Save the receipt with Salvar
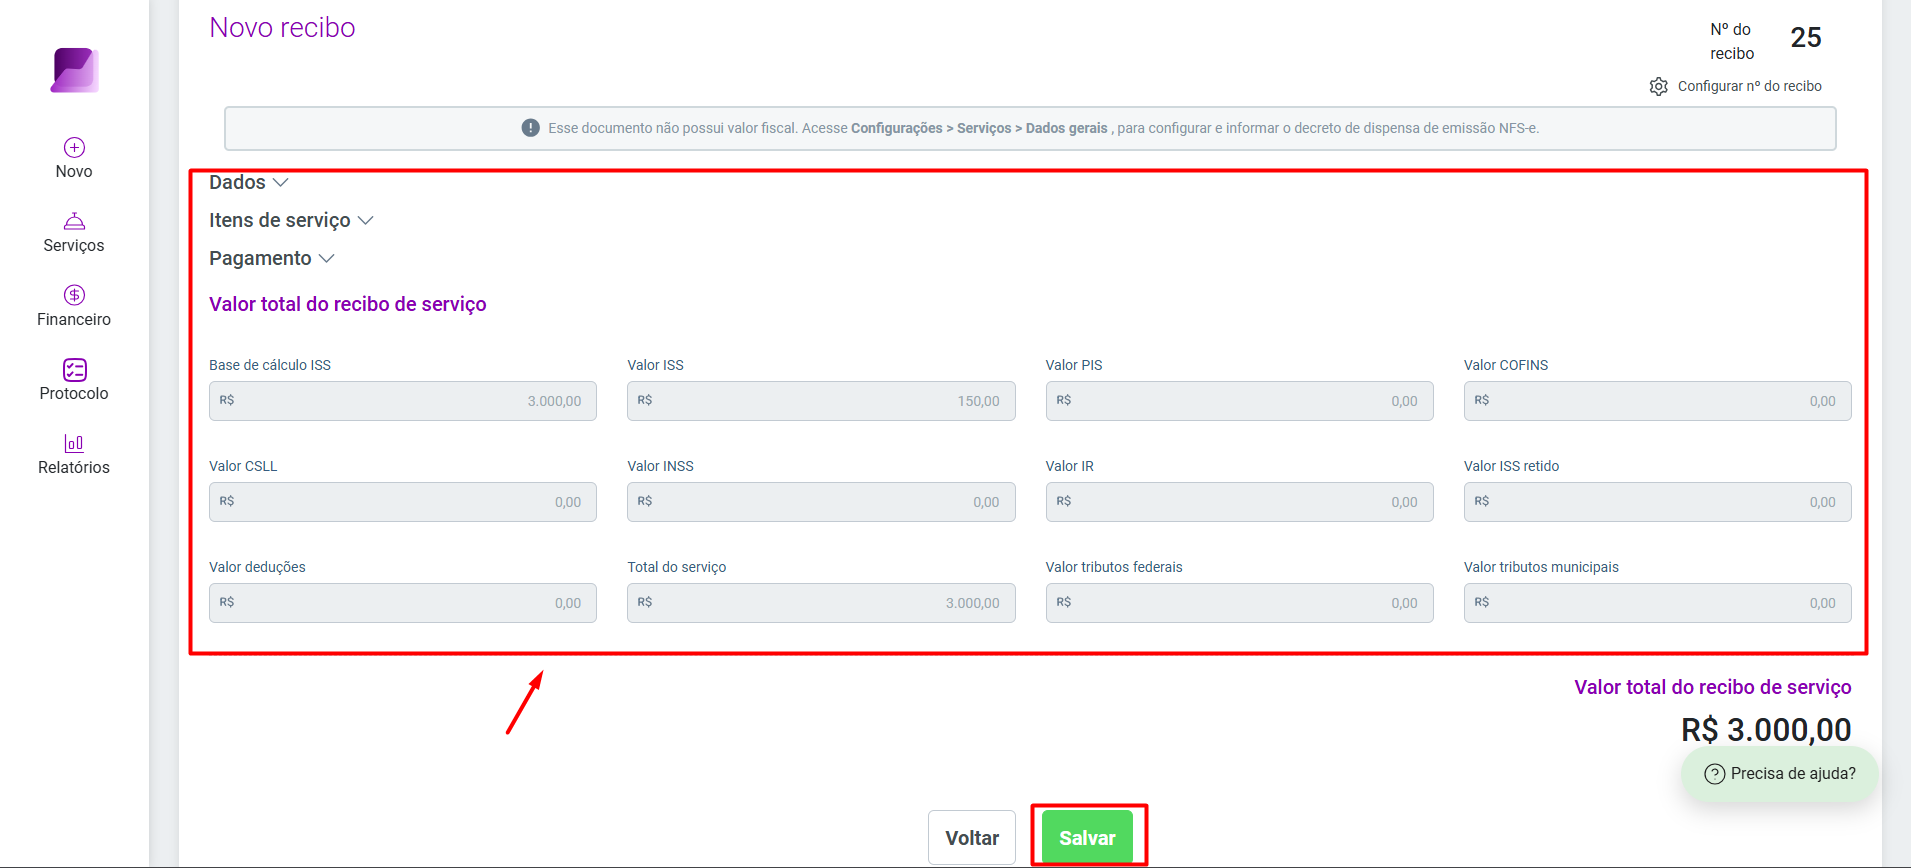This screenshot has width=1911, height=868. [1087, 837]
